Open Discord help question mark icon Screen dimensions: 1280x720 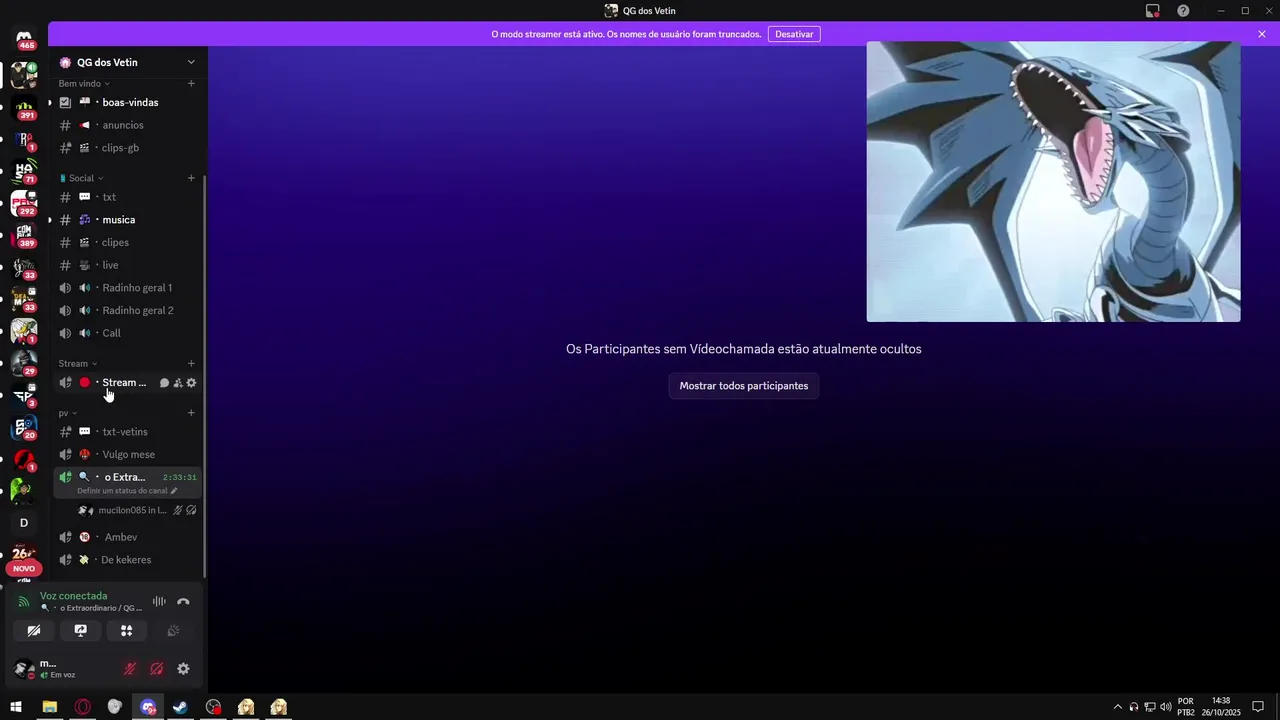tap(1183, 11)
